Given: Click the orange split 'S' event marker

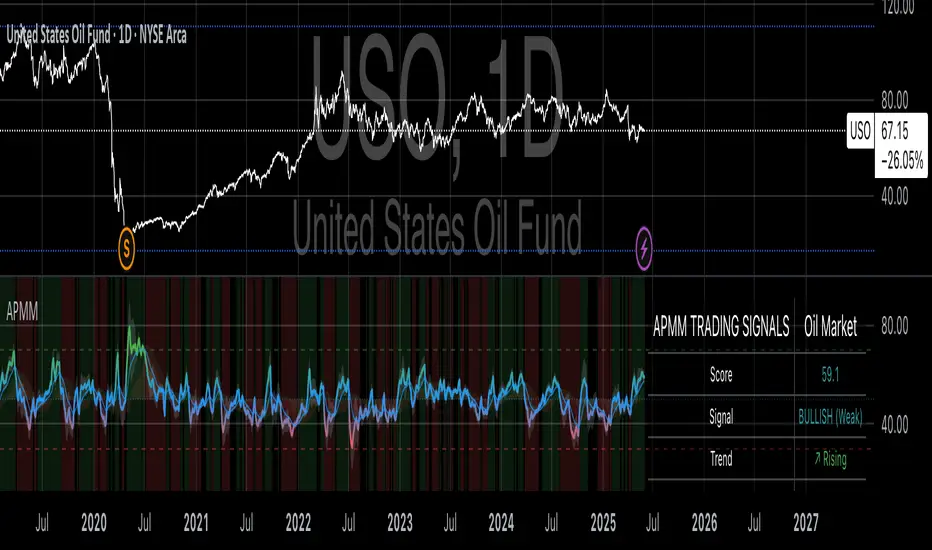Looking at the screenshot, I should coord(127,249).
